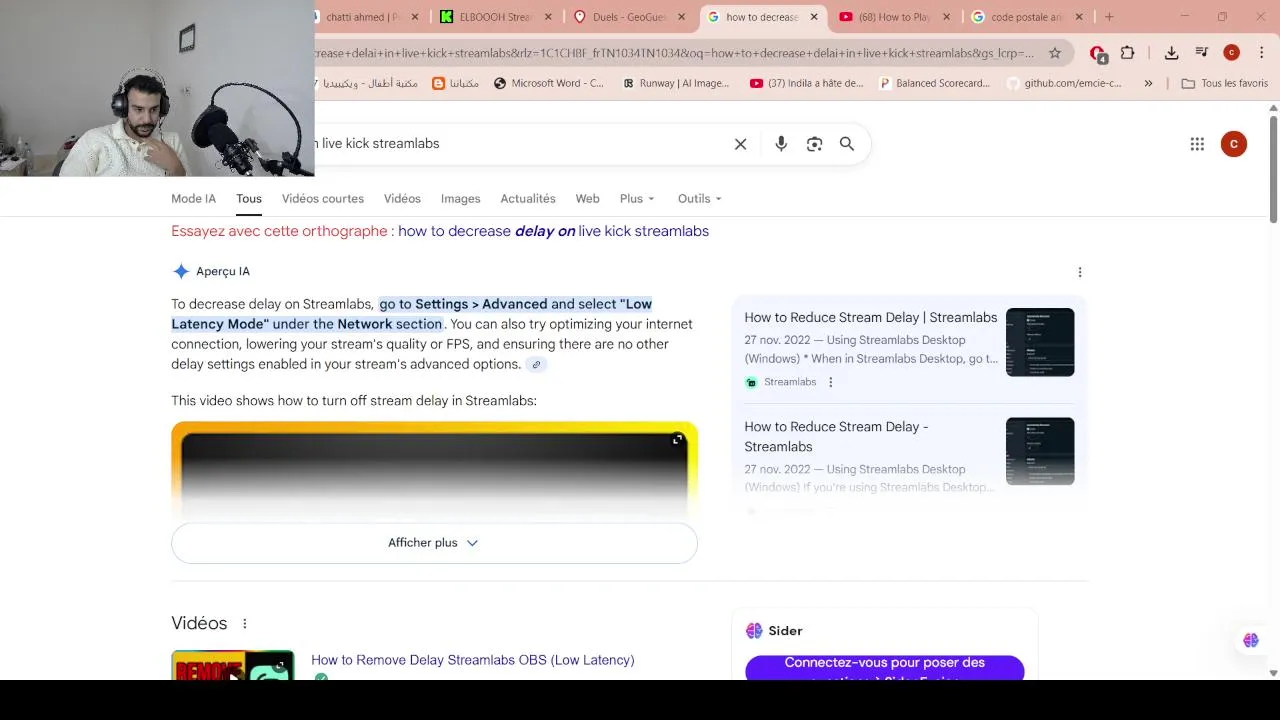Click the Sider floating brain icon

1251,640
